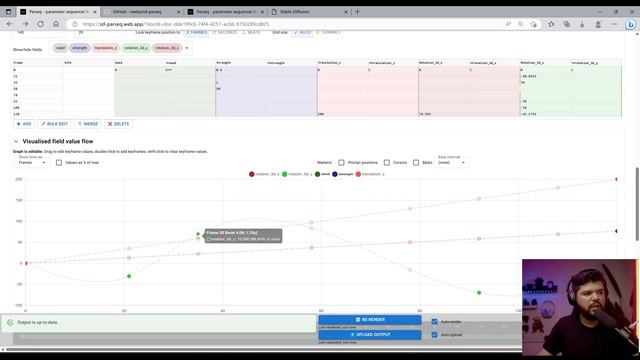This screenshot has width=640, height=360.
Task: Toggle the strength field chip
Action: (x=80, y=48)
